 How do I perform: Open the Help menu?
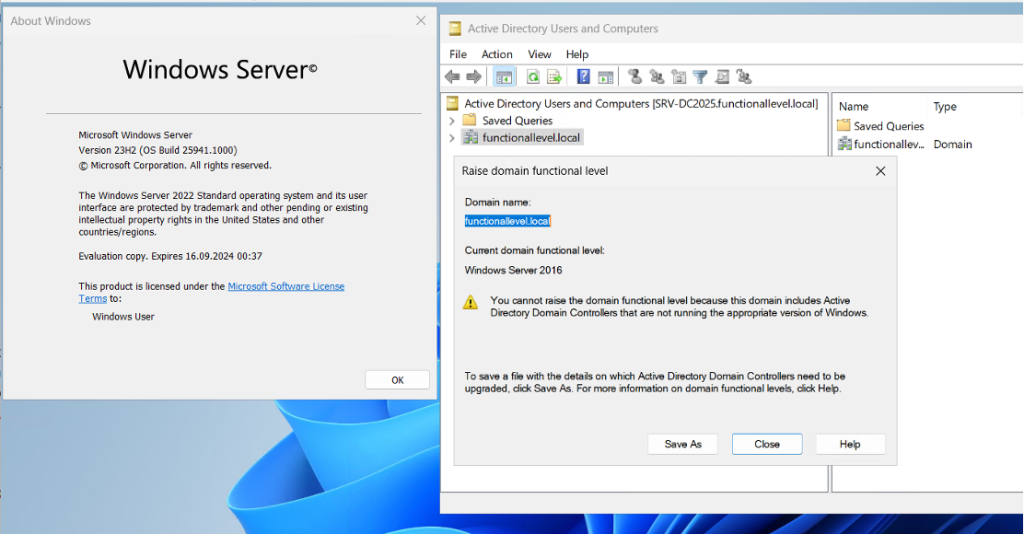(x=577, y=54)
